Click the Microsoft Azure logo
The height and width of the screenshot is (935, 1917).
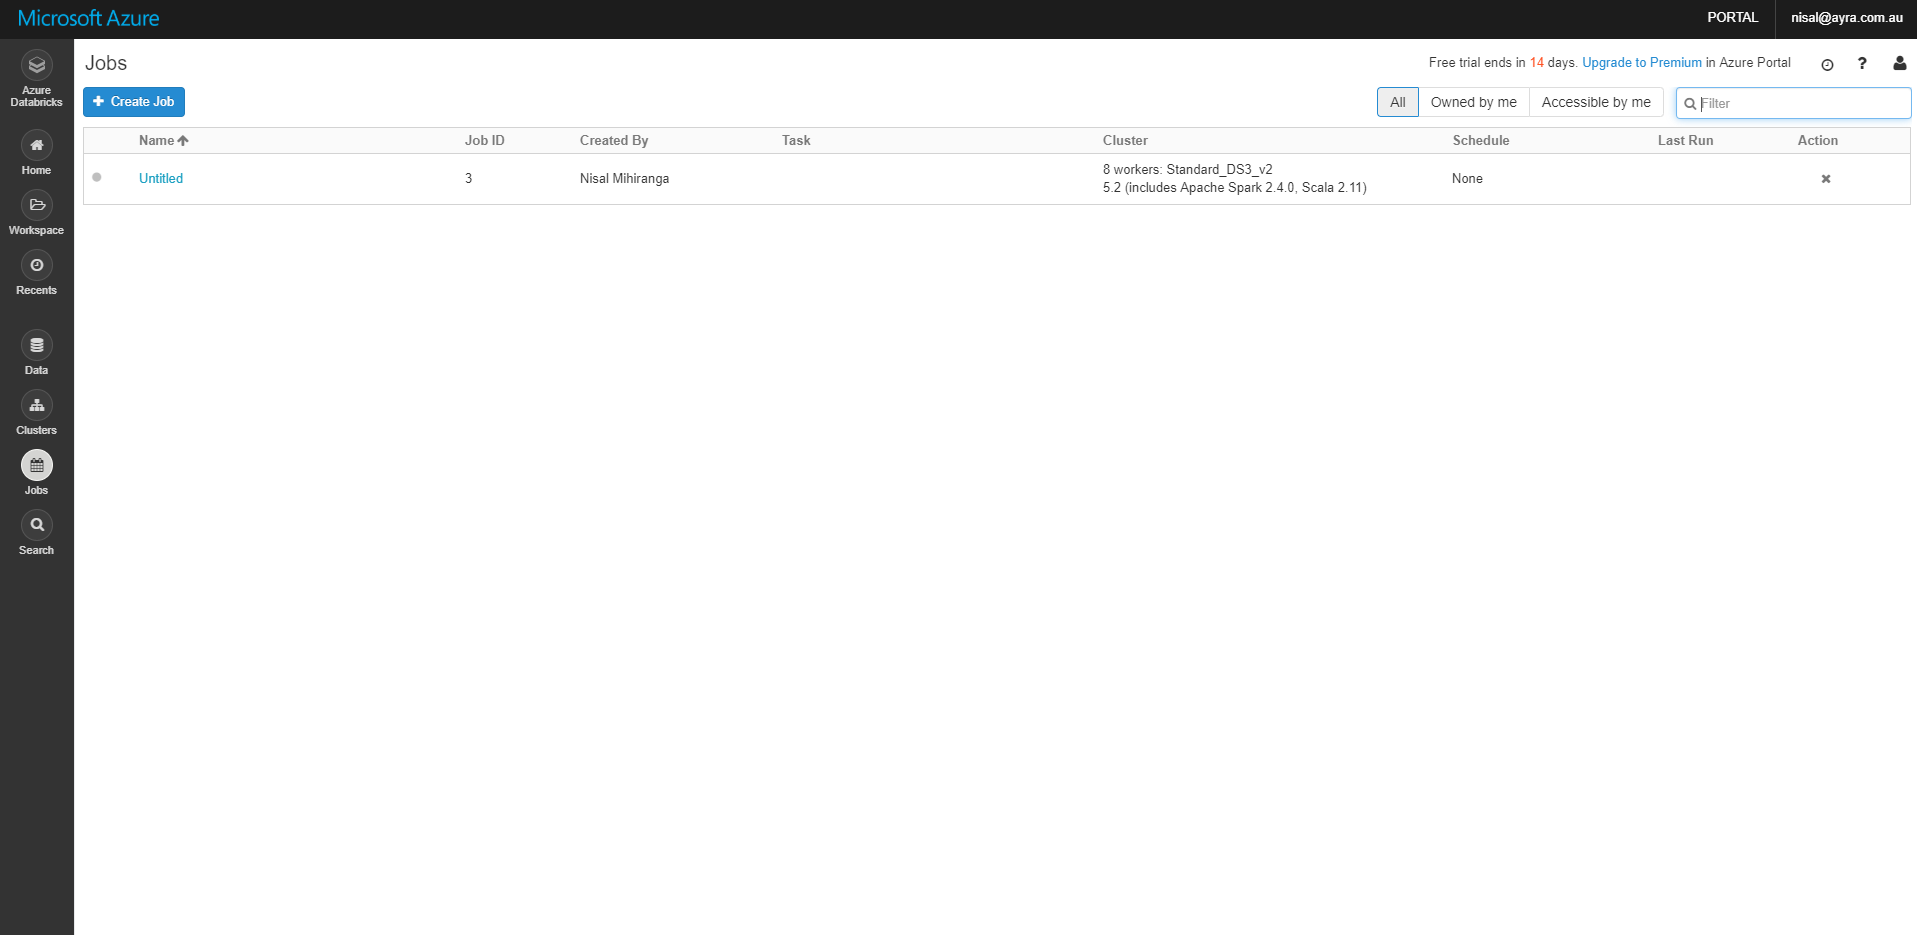[89, 18]
